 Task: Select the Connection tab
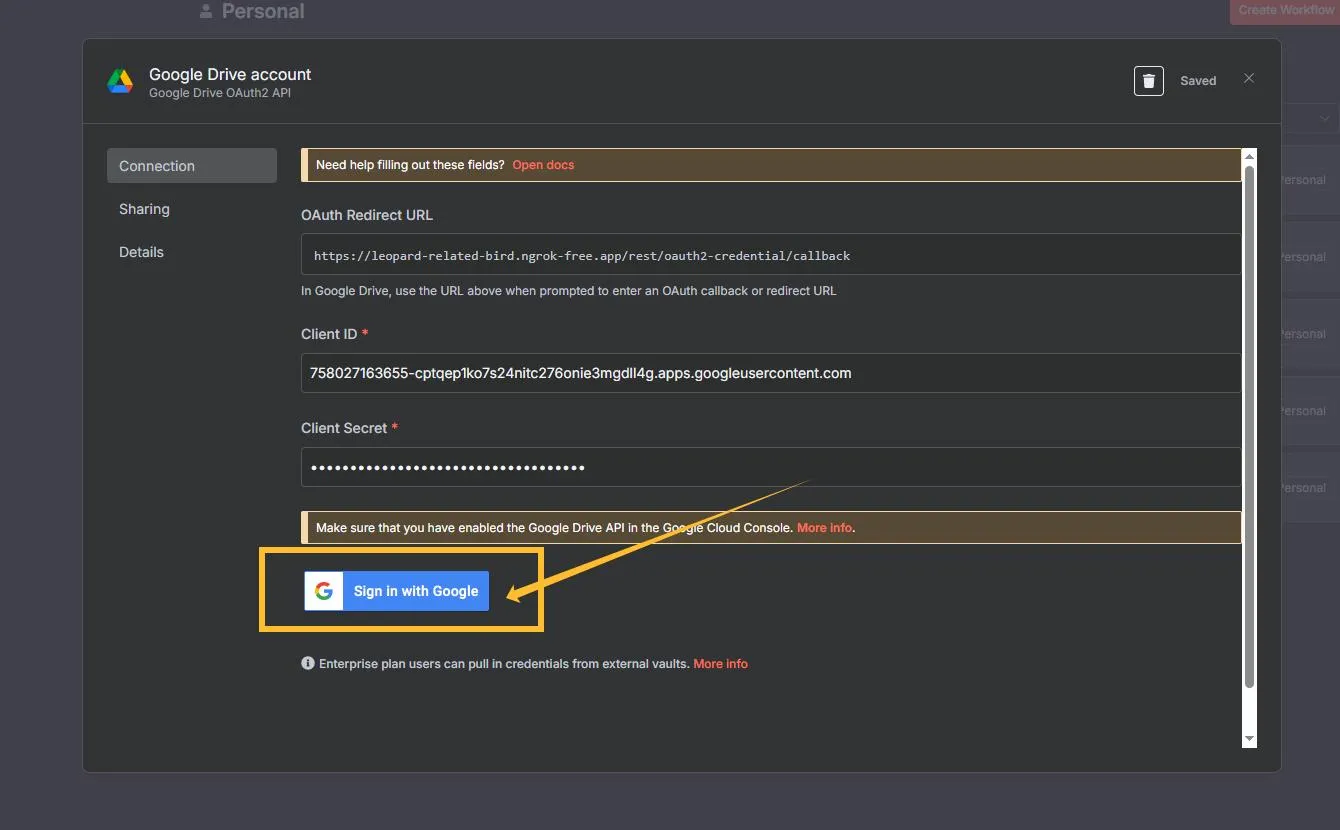pyautogui.click(x=156, y=165)
